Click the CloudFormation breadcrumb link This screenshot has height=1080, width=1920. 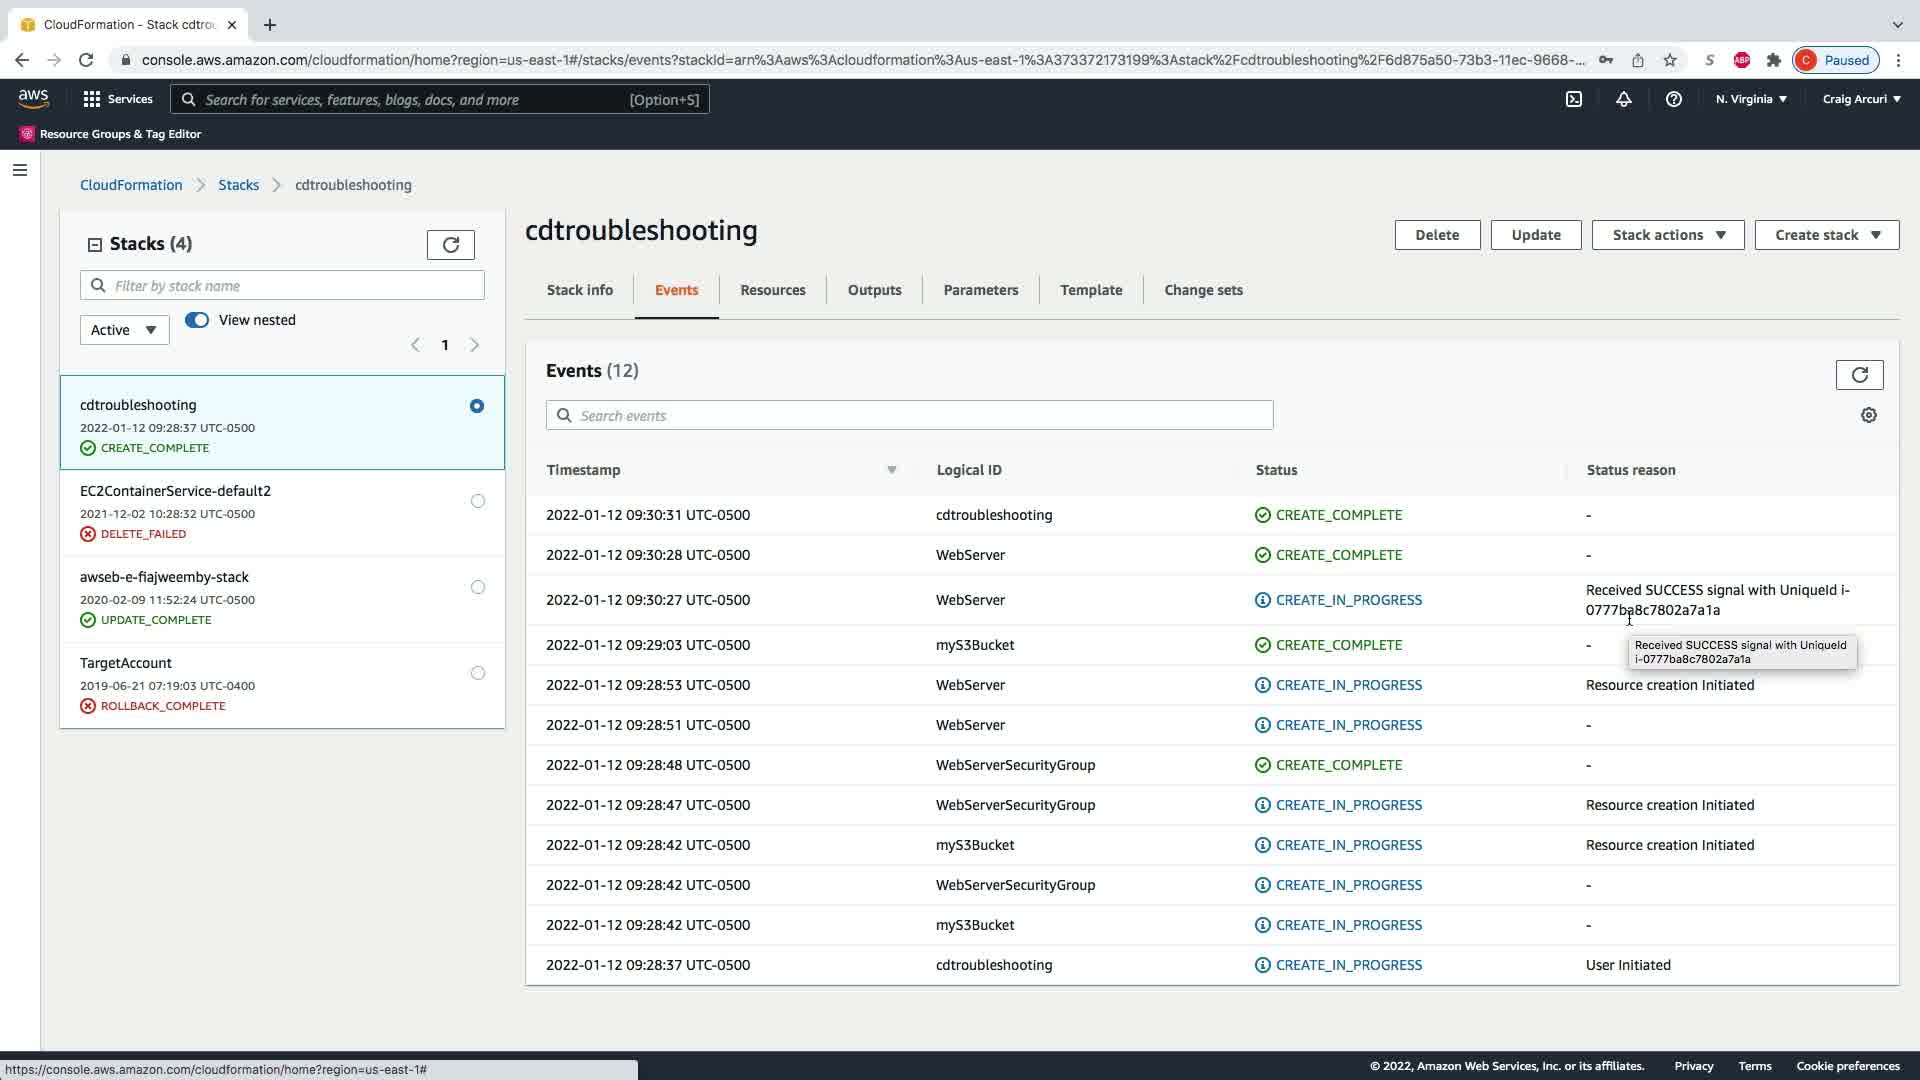coord(131,185)
